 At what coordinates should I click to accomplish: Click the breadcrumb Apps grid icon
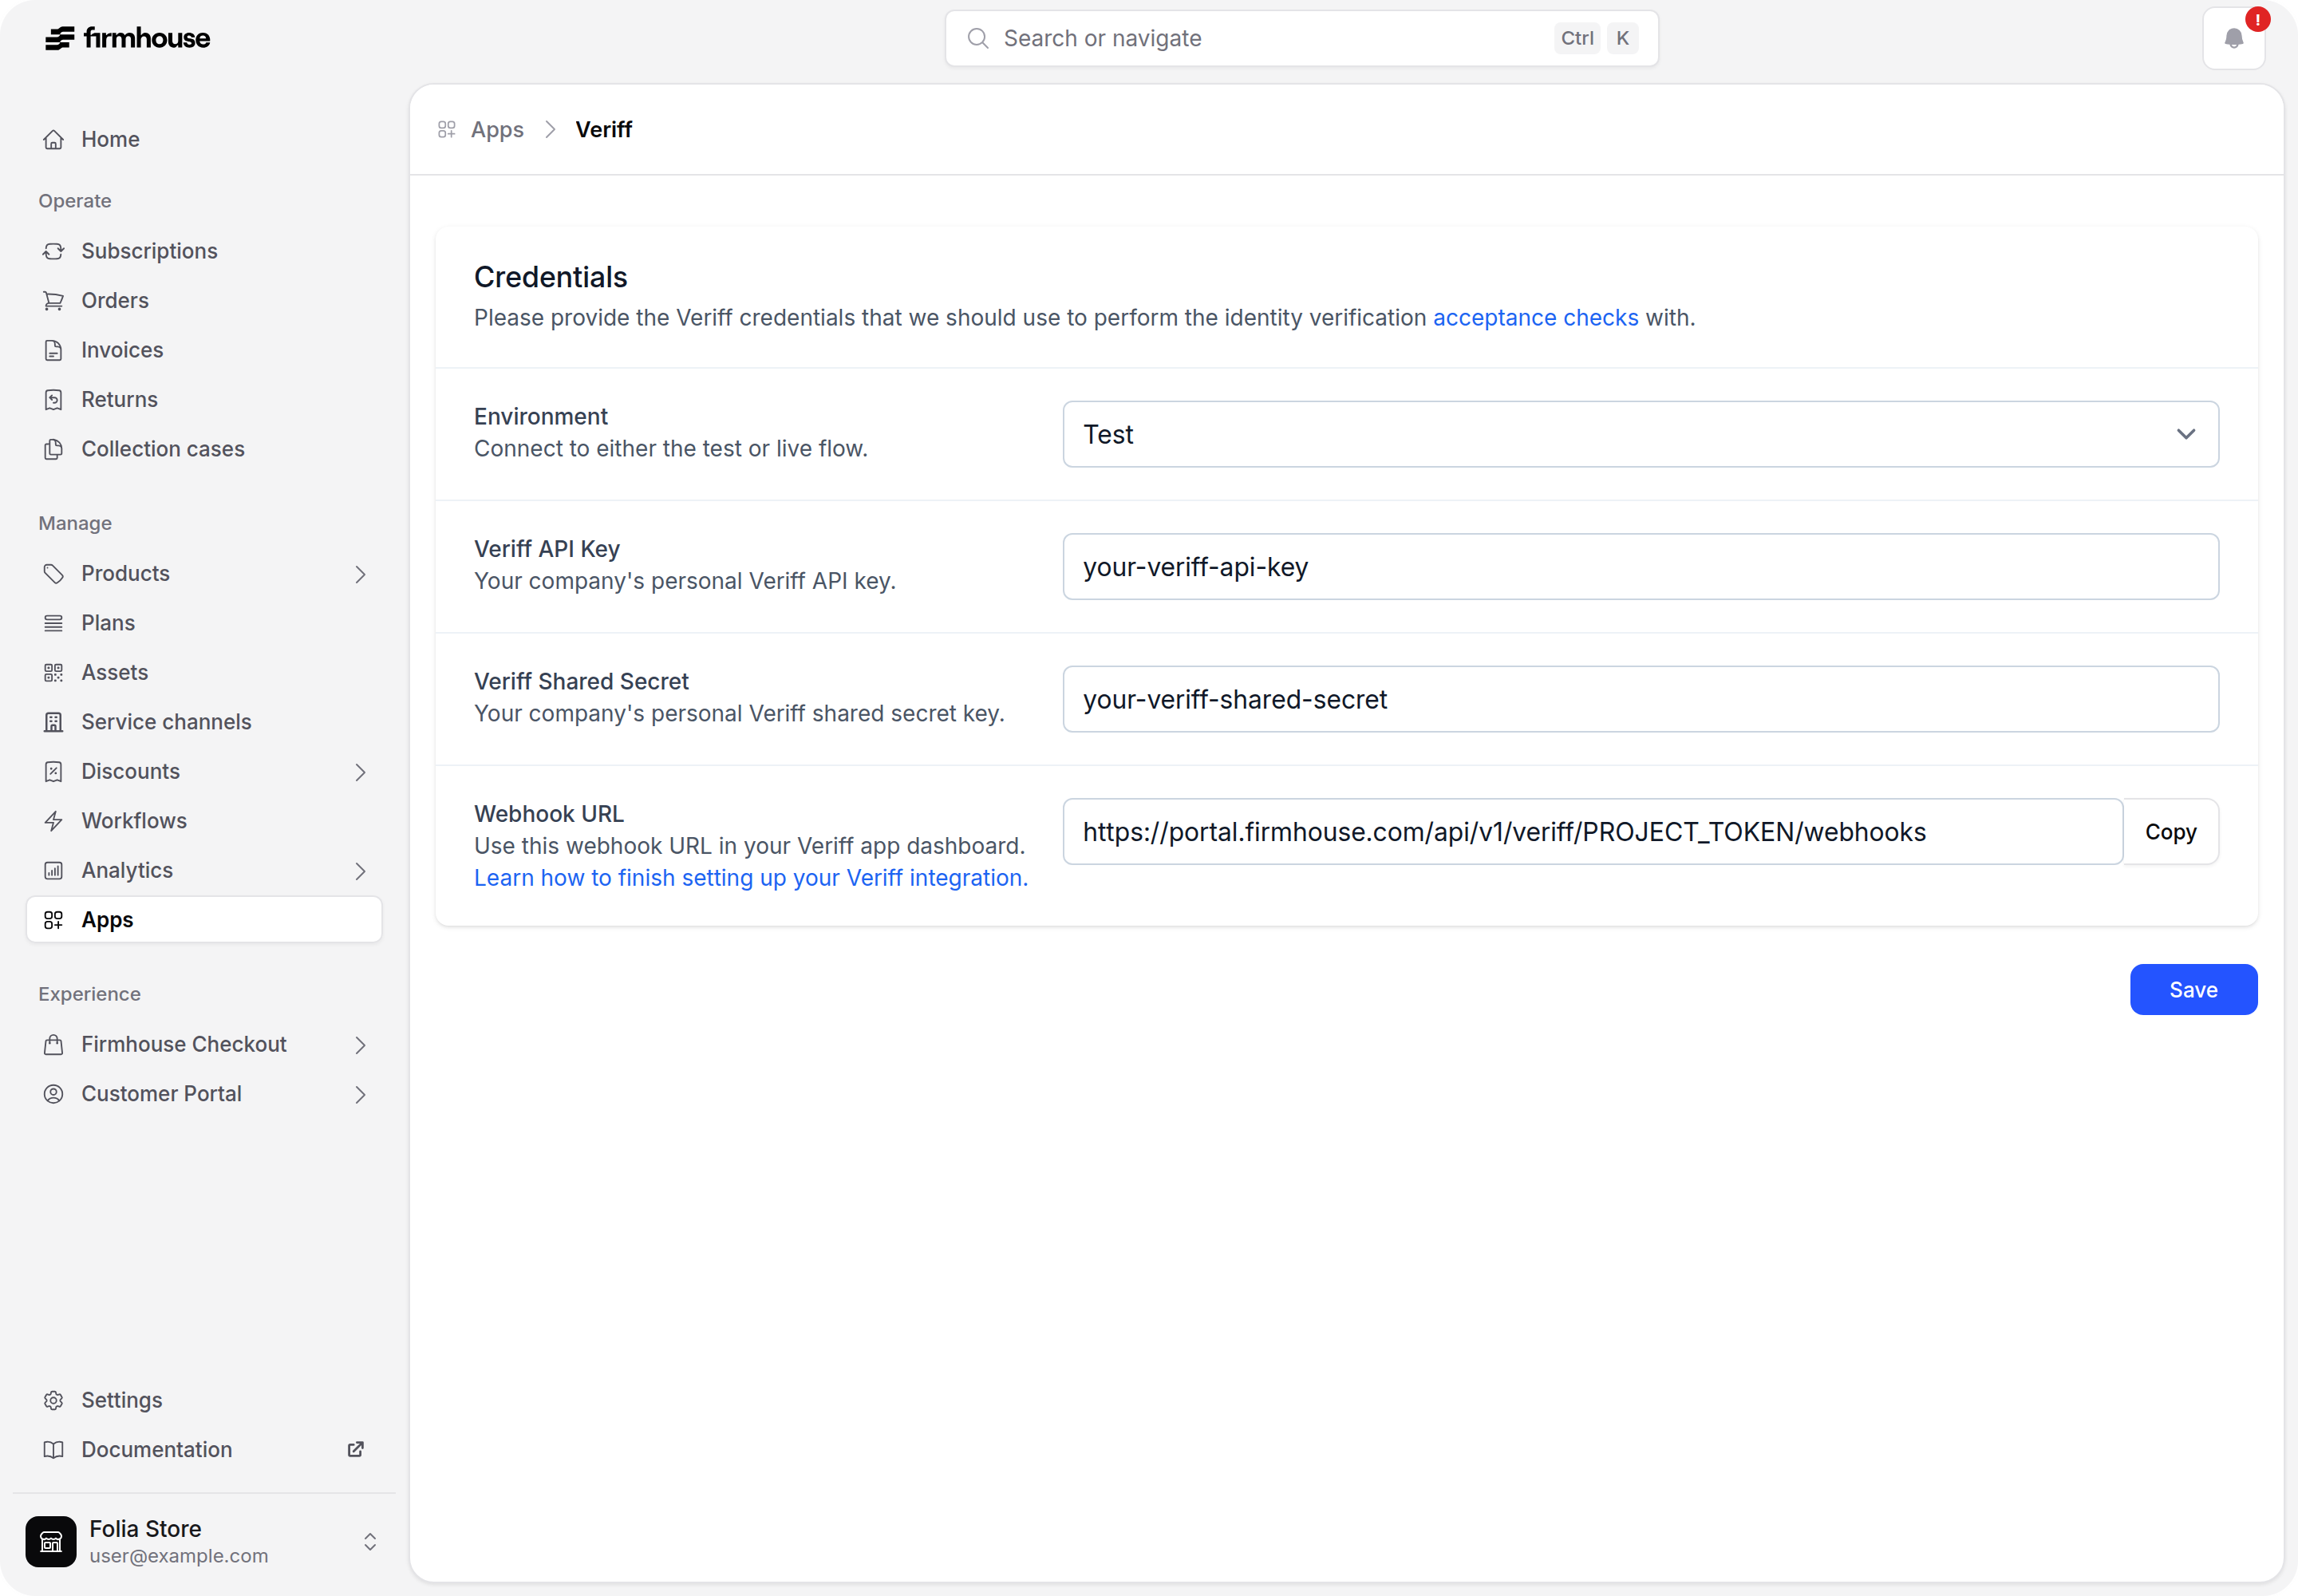click(447, 130)
